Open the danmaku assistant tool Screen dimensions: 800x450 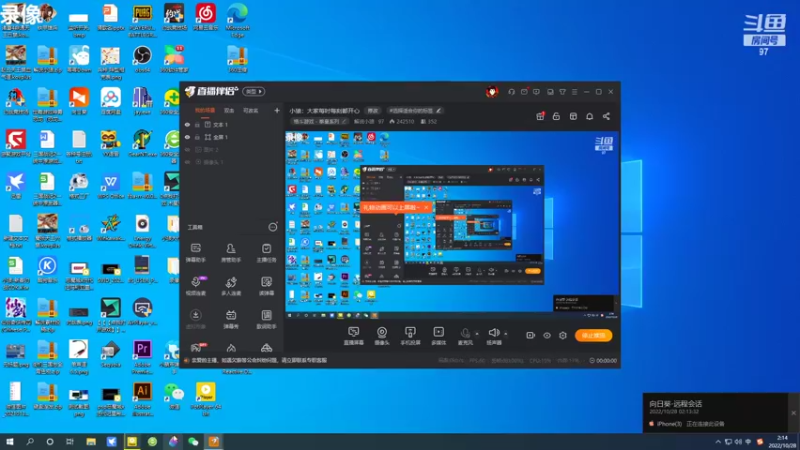pos(196,253)
